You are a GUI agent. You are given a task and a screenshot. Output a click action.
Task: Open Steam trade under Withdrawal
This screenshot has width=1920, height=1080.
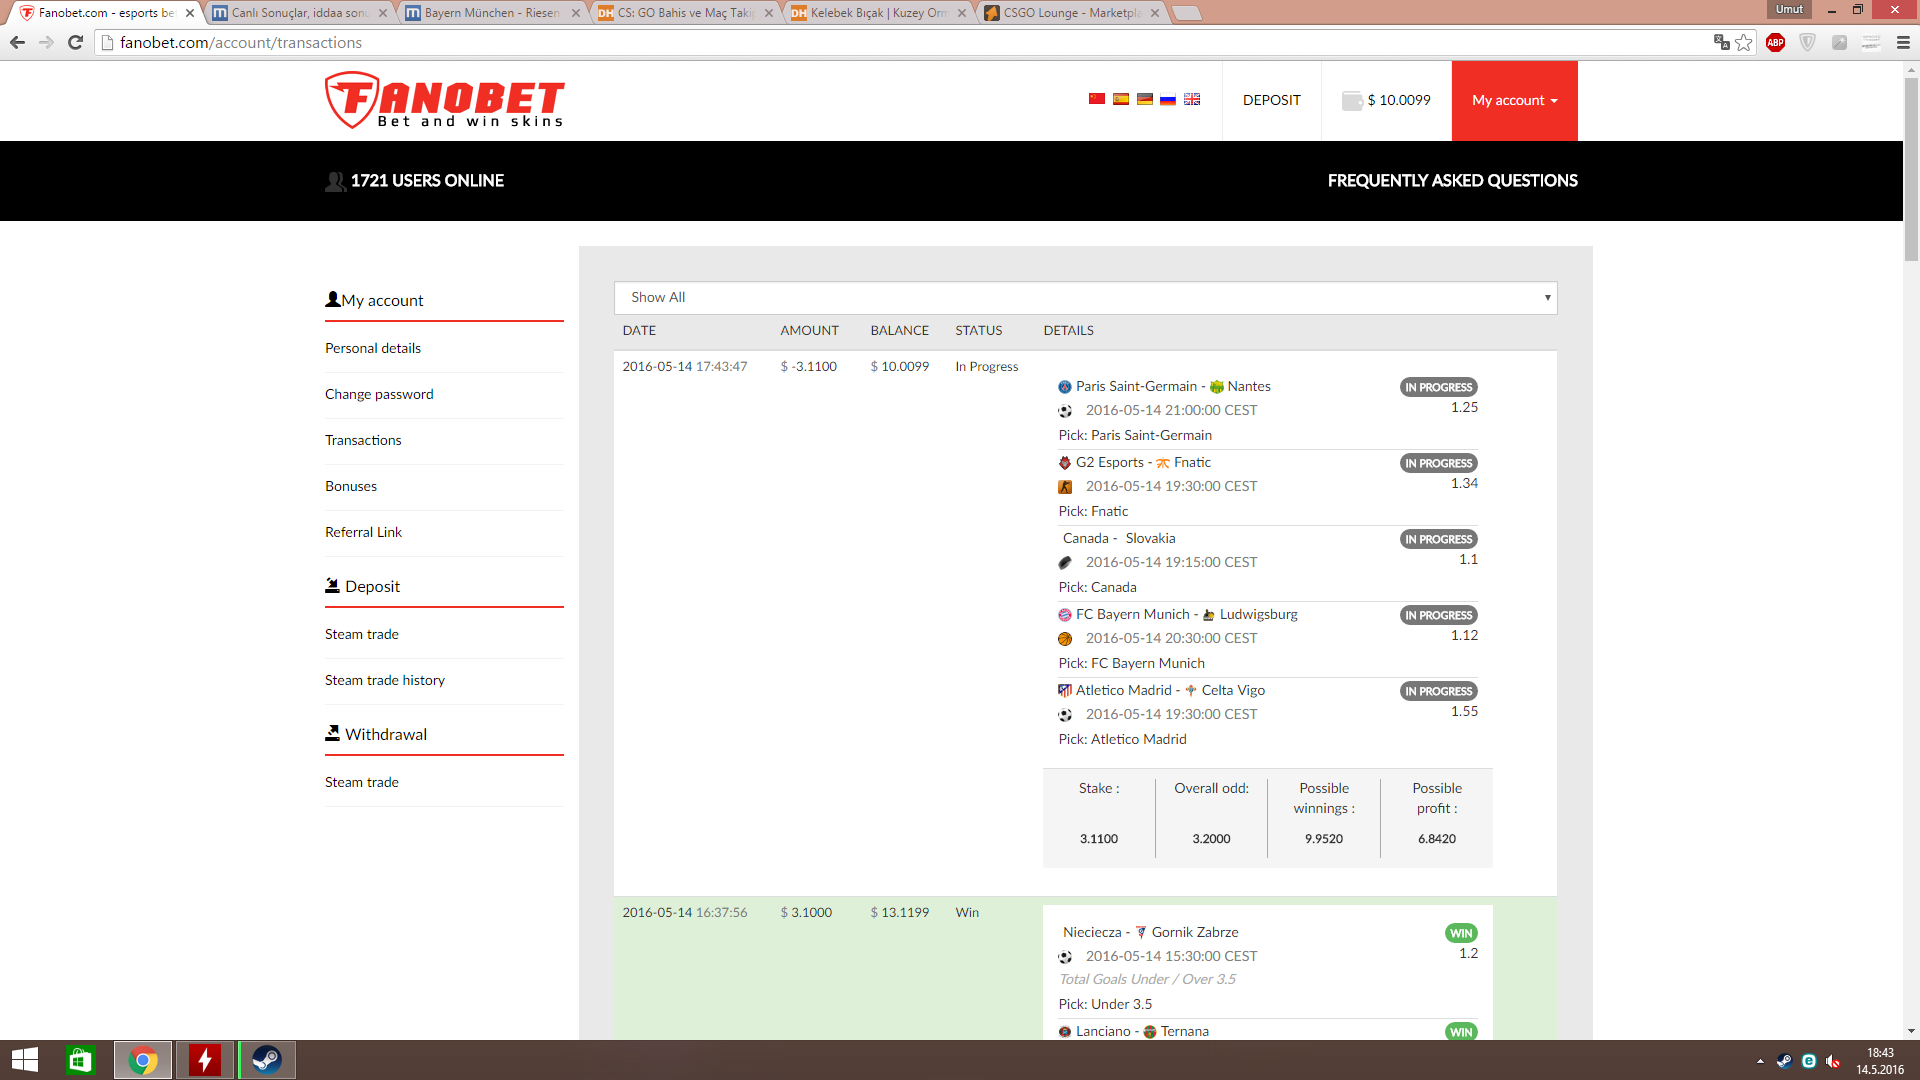coord(362,783)
